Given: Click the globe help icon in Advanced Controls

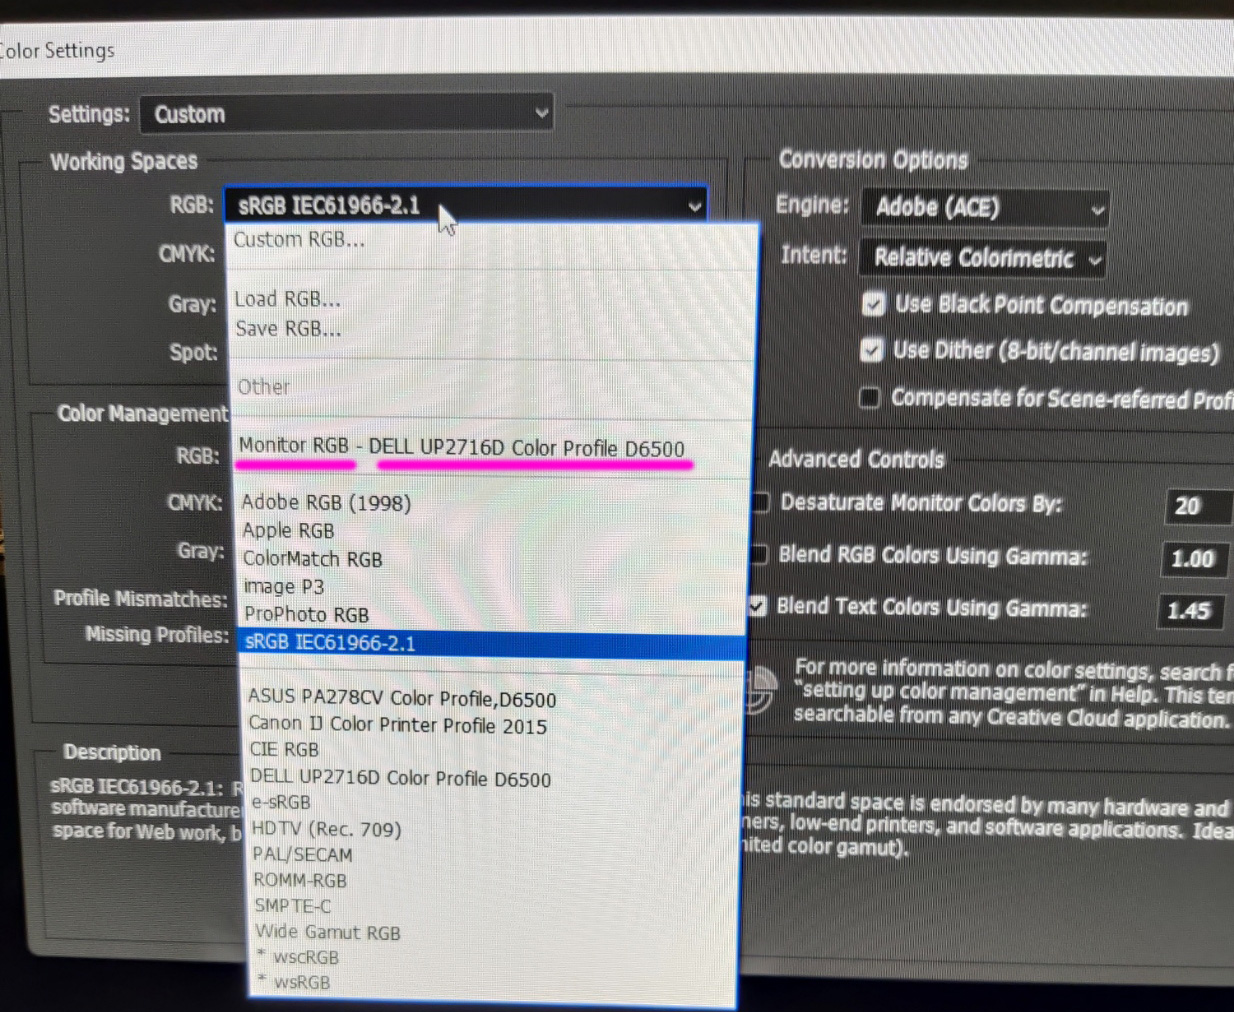Looking at the screenshot, I should coord(762,690).
